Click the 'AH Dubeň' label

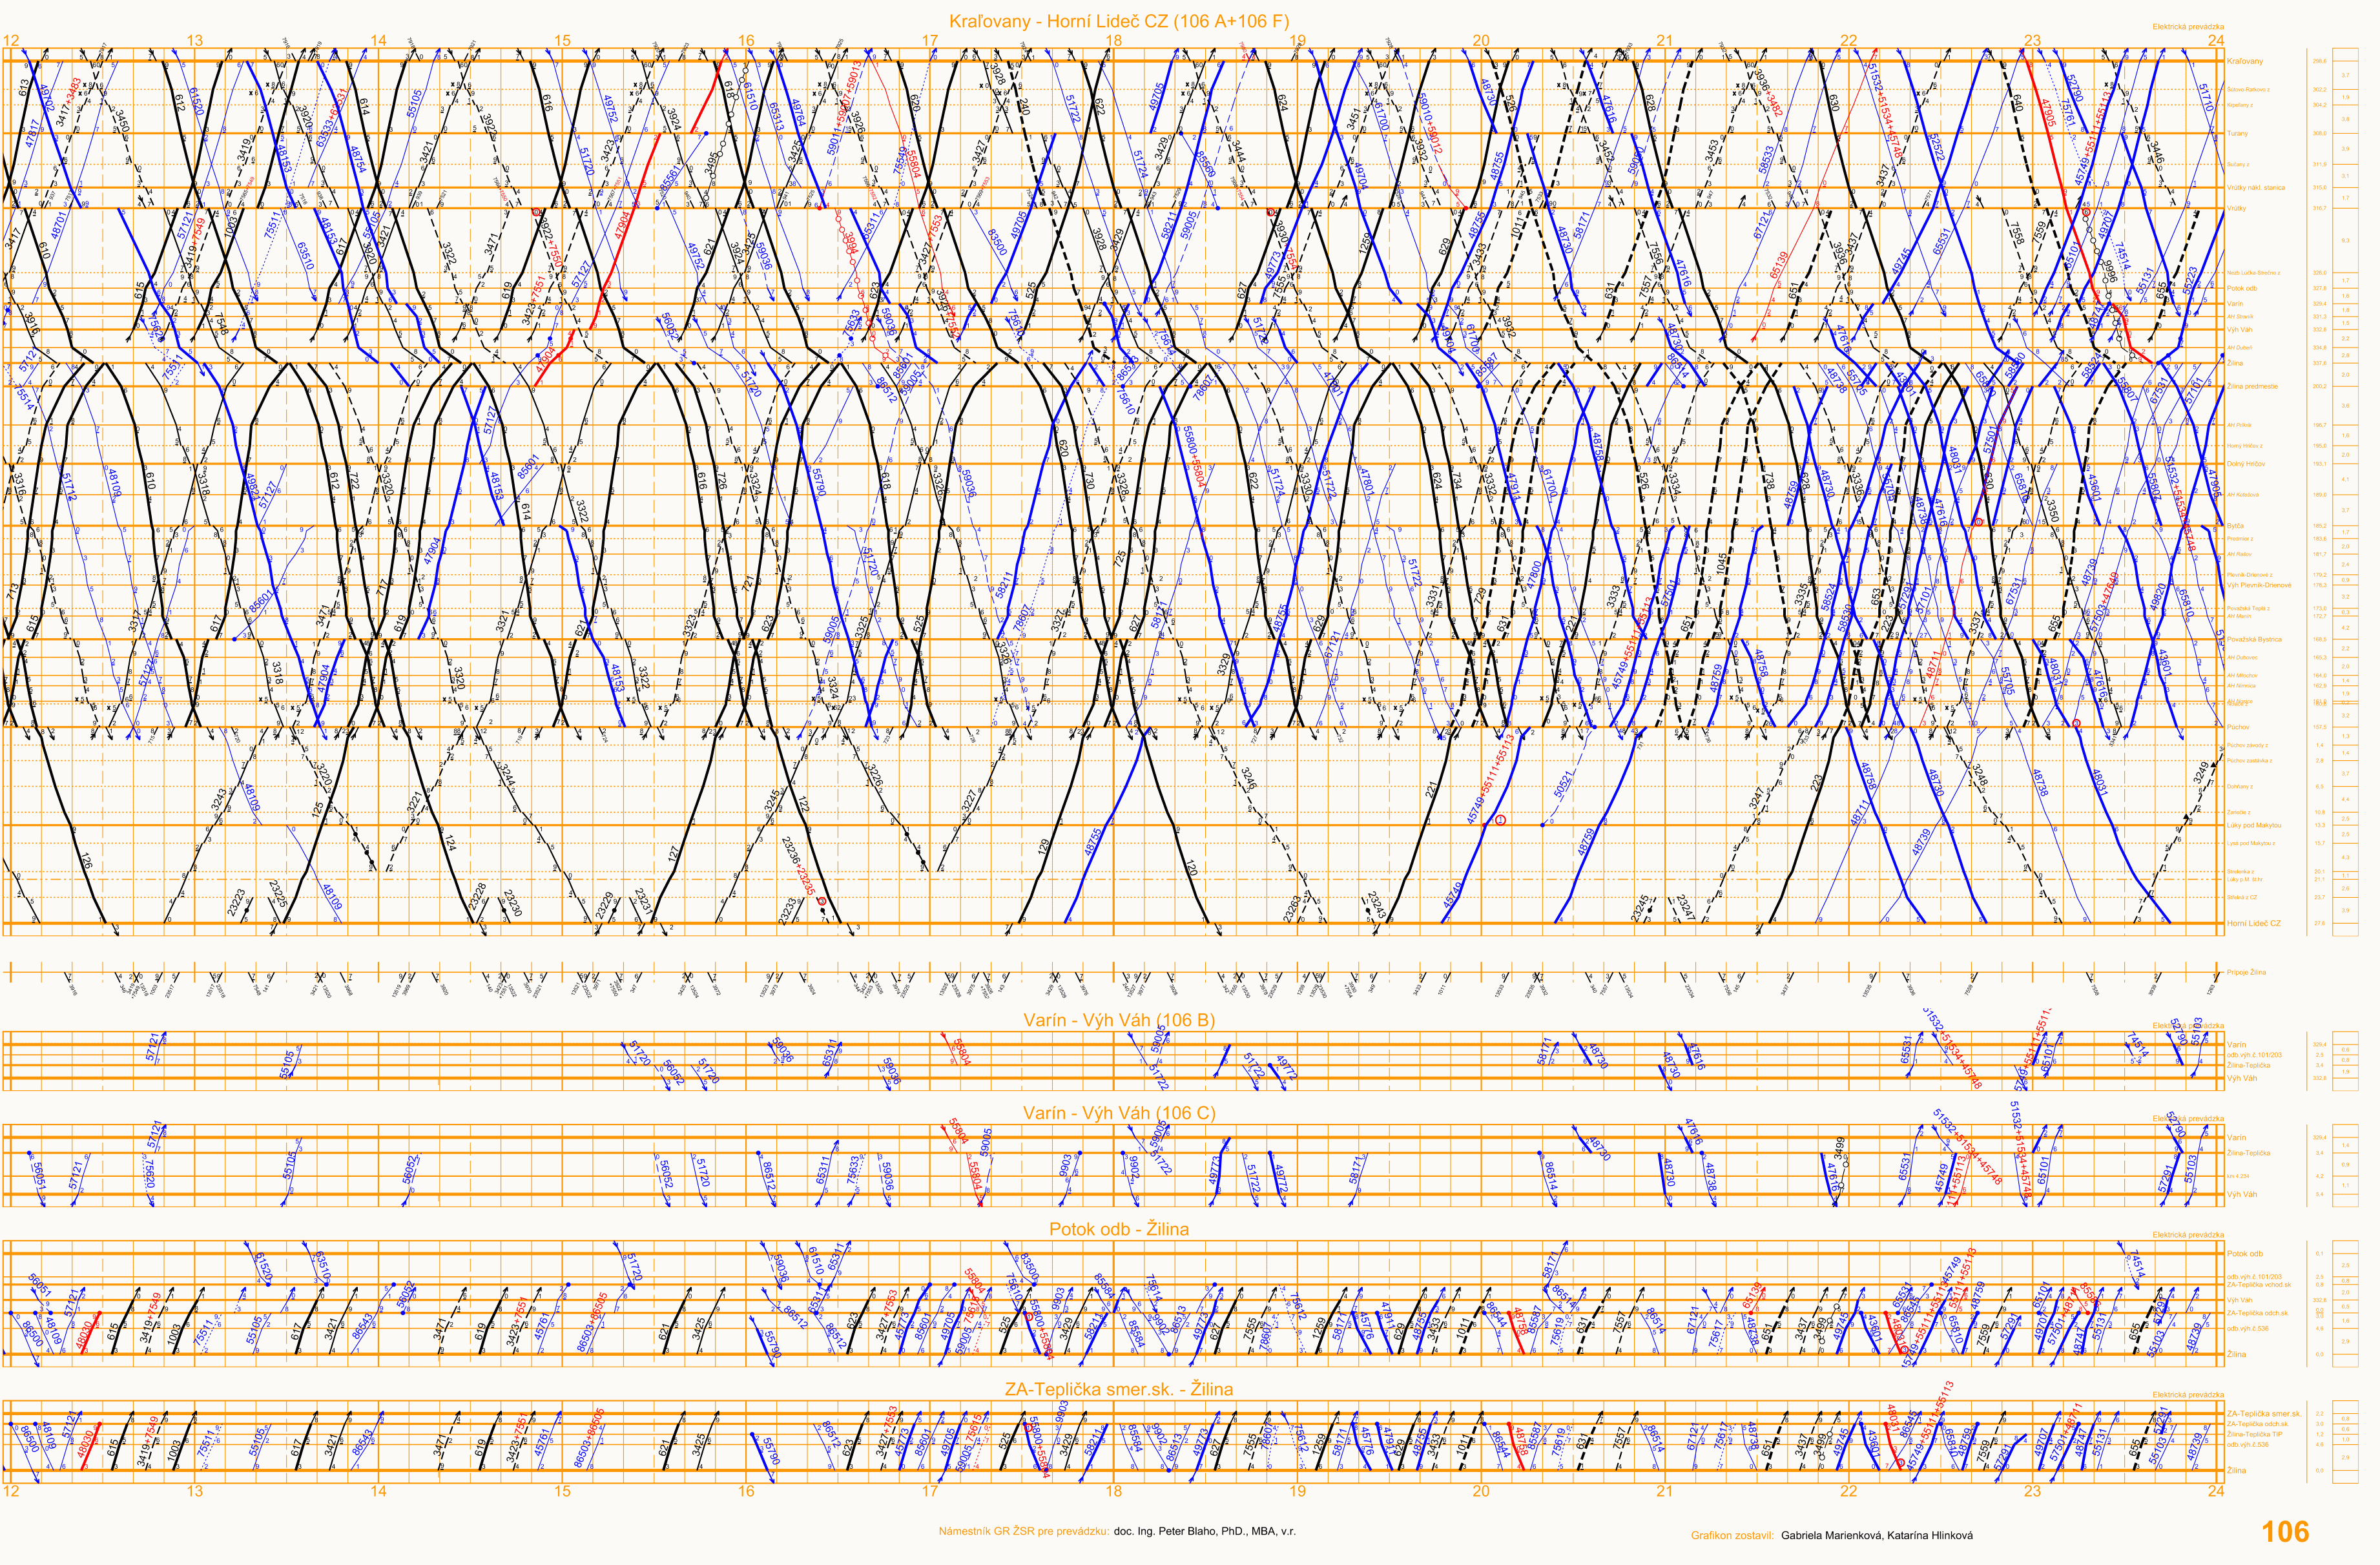[x=2240, y=348]
